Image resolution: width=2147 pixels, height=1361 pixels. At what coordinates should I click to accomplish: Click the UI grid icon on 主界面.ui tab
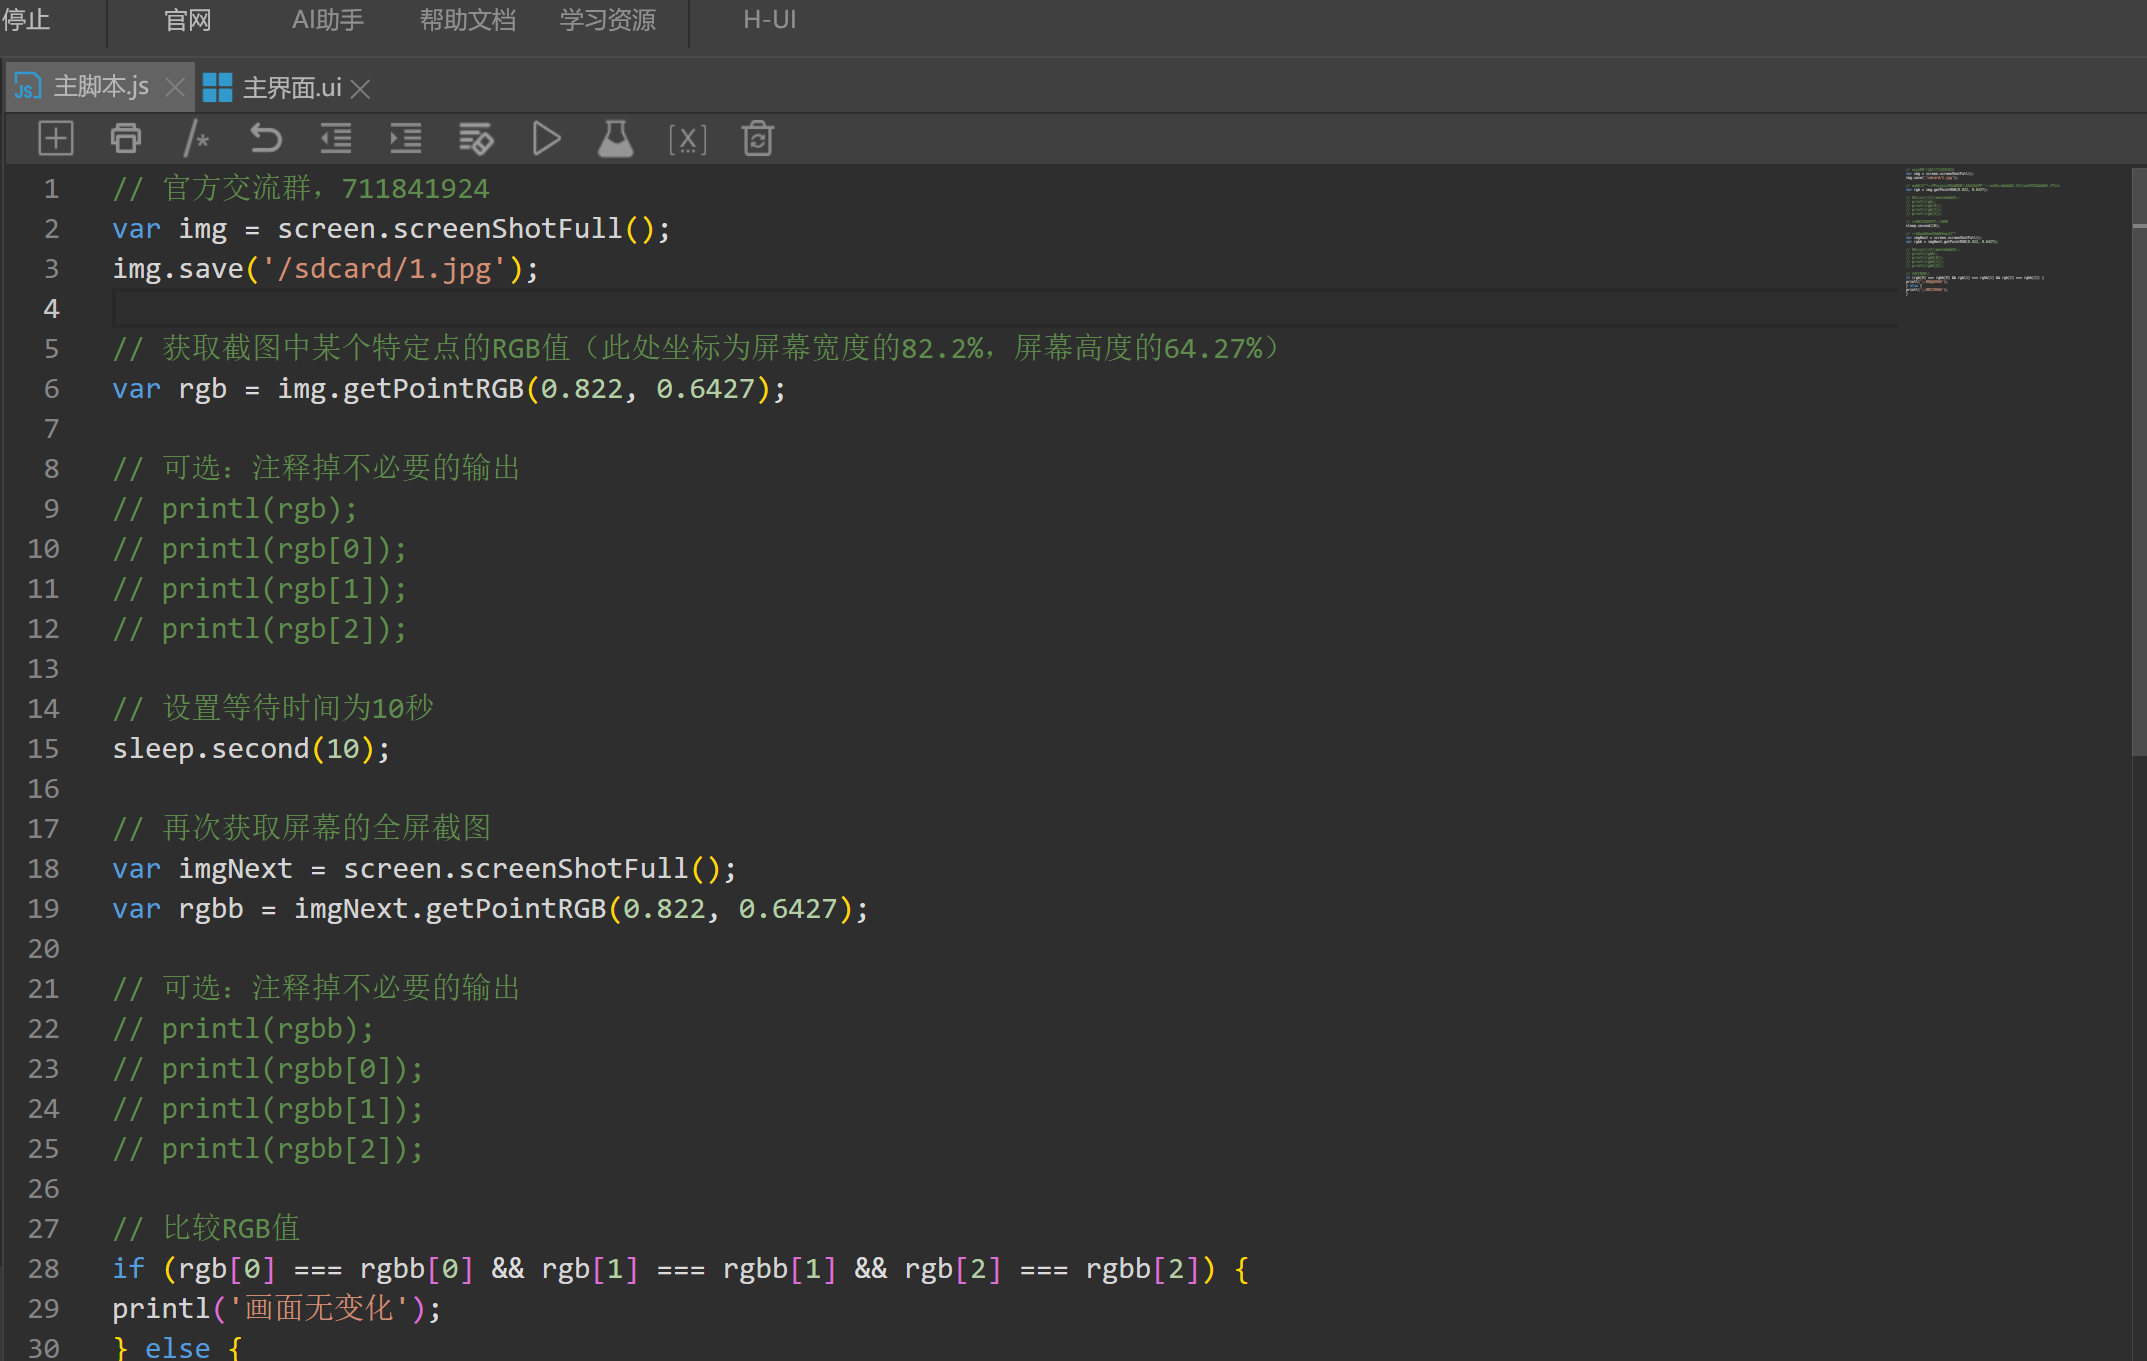tap(217, 88)
